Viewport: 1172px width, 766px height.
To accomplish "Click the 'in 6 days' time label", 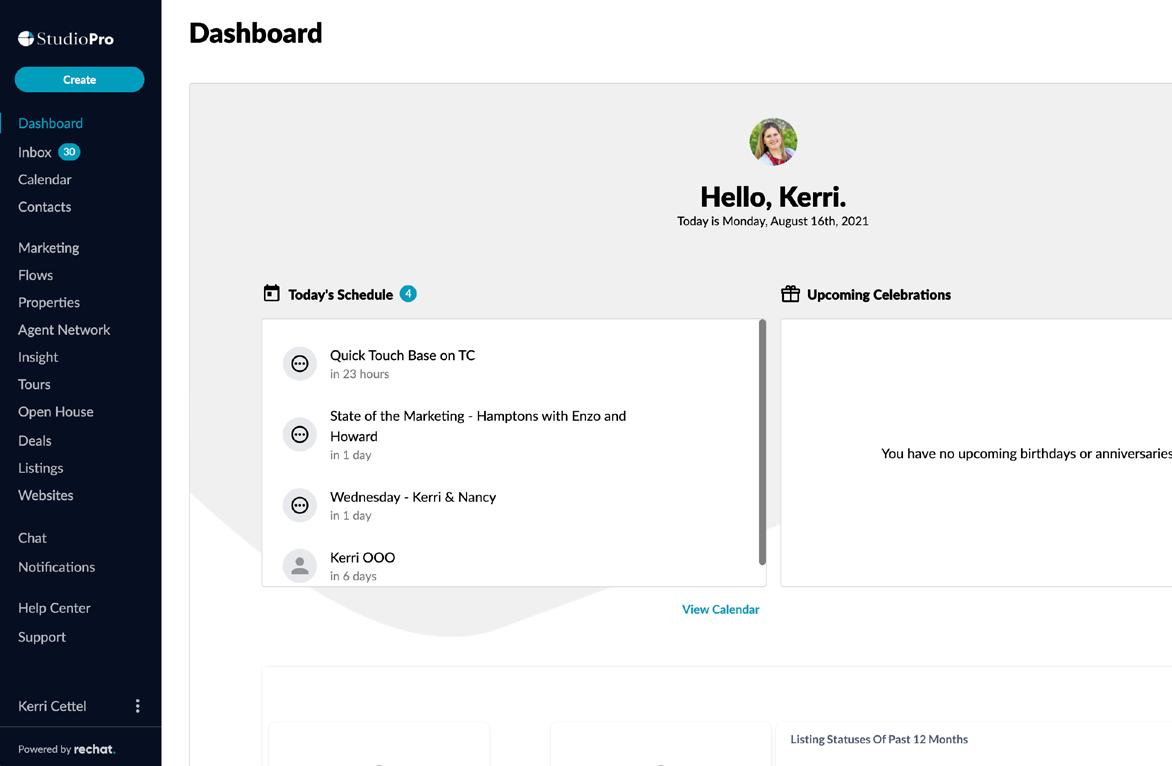I will (x=354, y=576).
